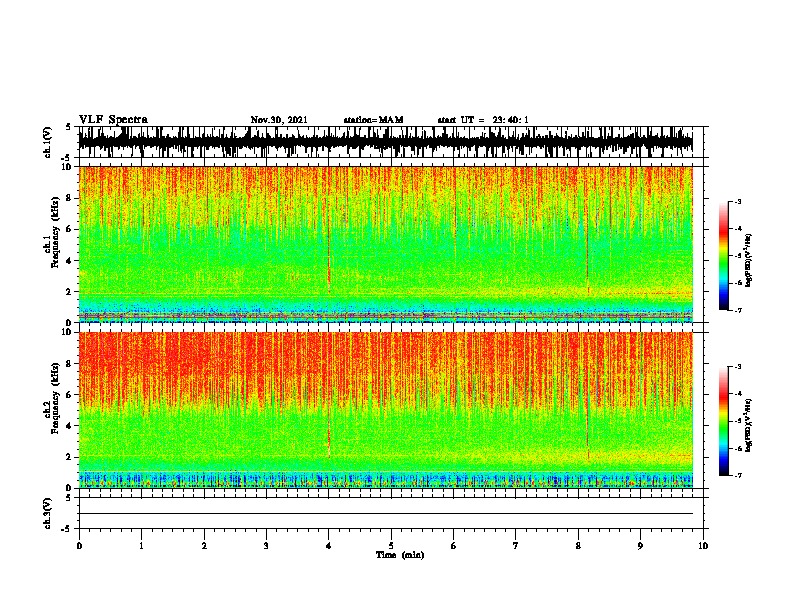The image size is (792, 612).
Task: Click the log(PSD) units label beside ch.2 color bar
Action: [x=749, y=425]
